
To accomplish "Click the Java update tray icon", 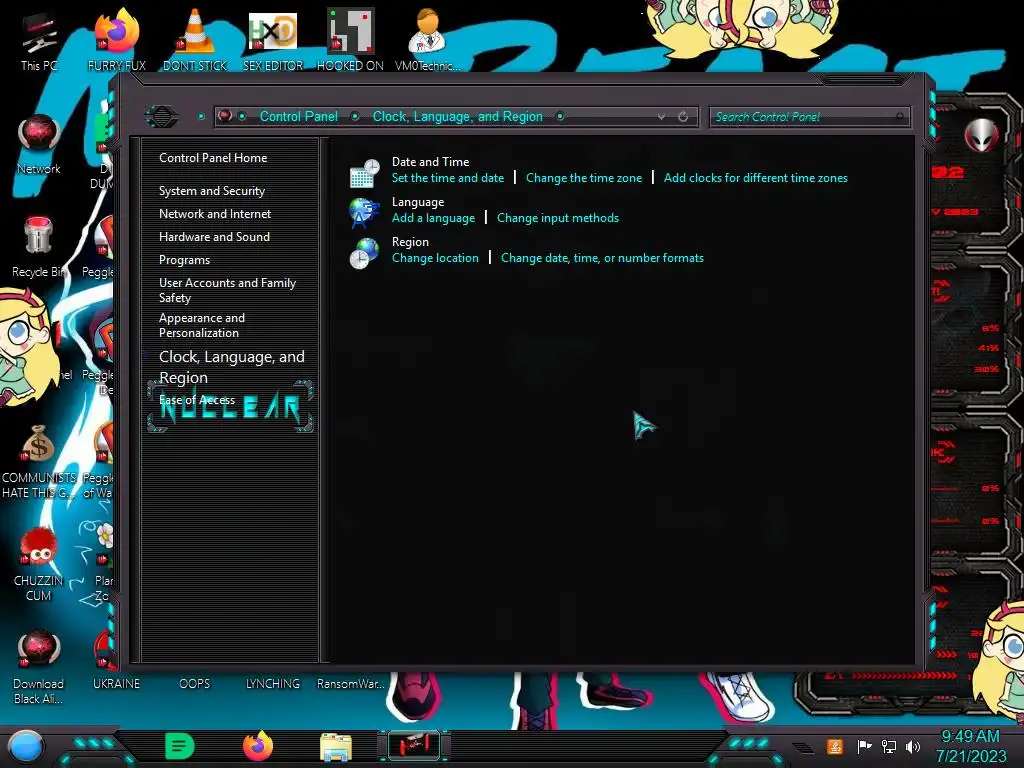I will (835, 746).
